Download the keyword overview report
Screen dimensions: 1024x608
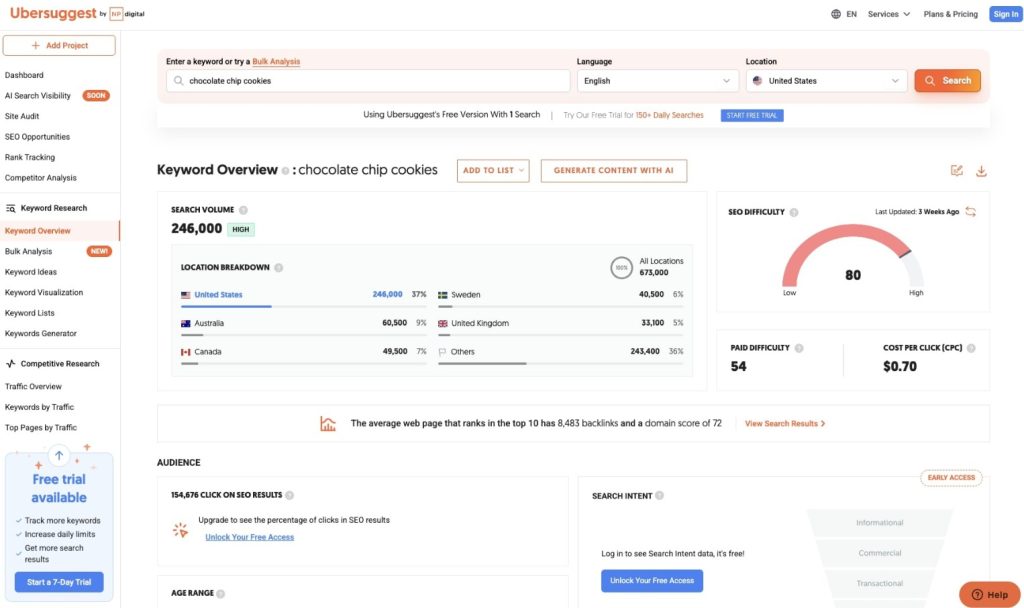click(981, 170)
